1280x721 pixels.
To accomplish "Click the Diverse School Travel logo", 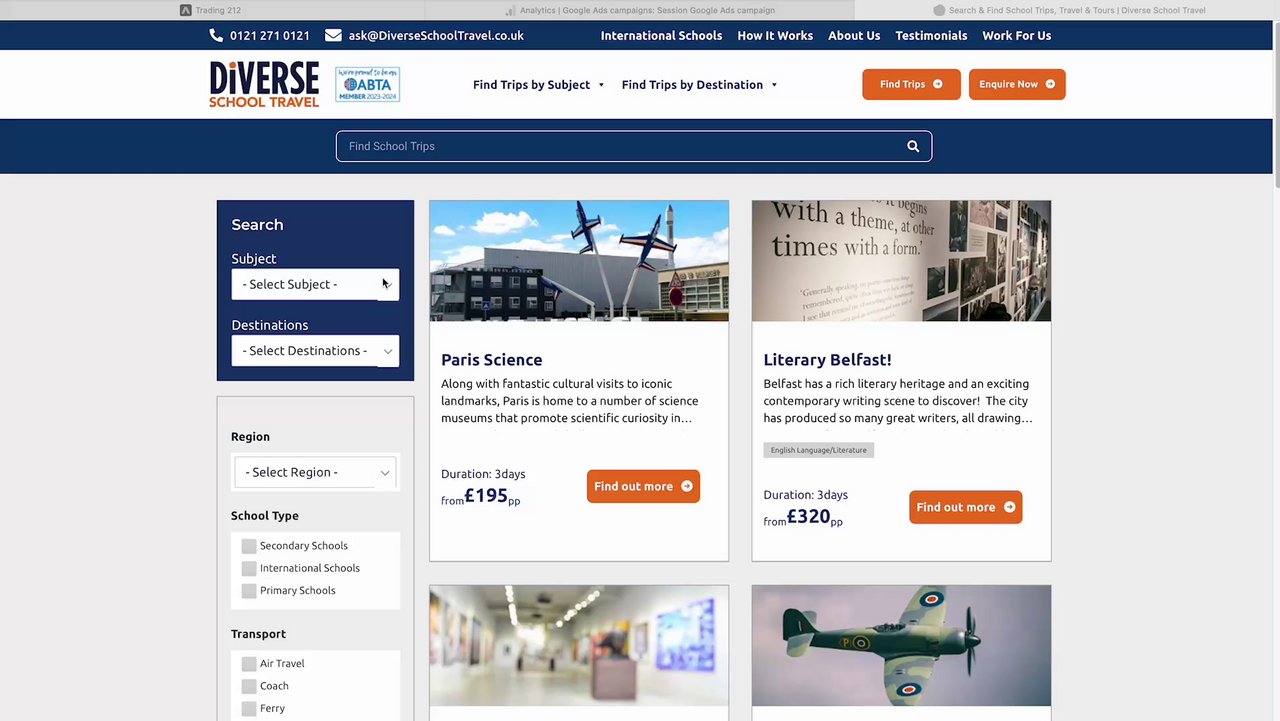I will tap(264, 84).
